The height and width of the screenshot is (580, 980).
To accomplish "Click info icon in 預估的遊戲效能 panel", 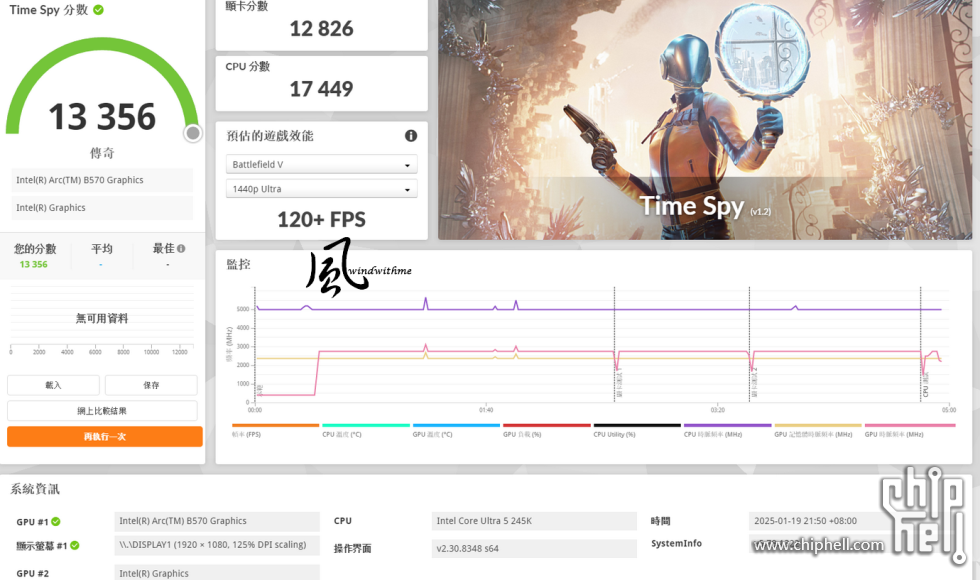I will [411, 136].
